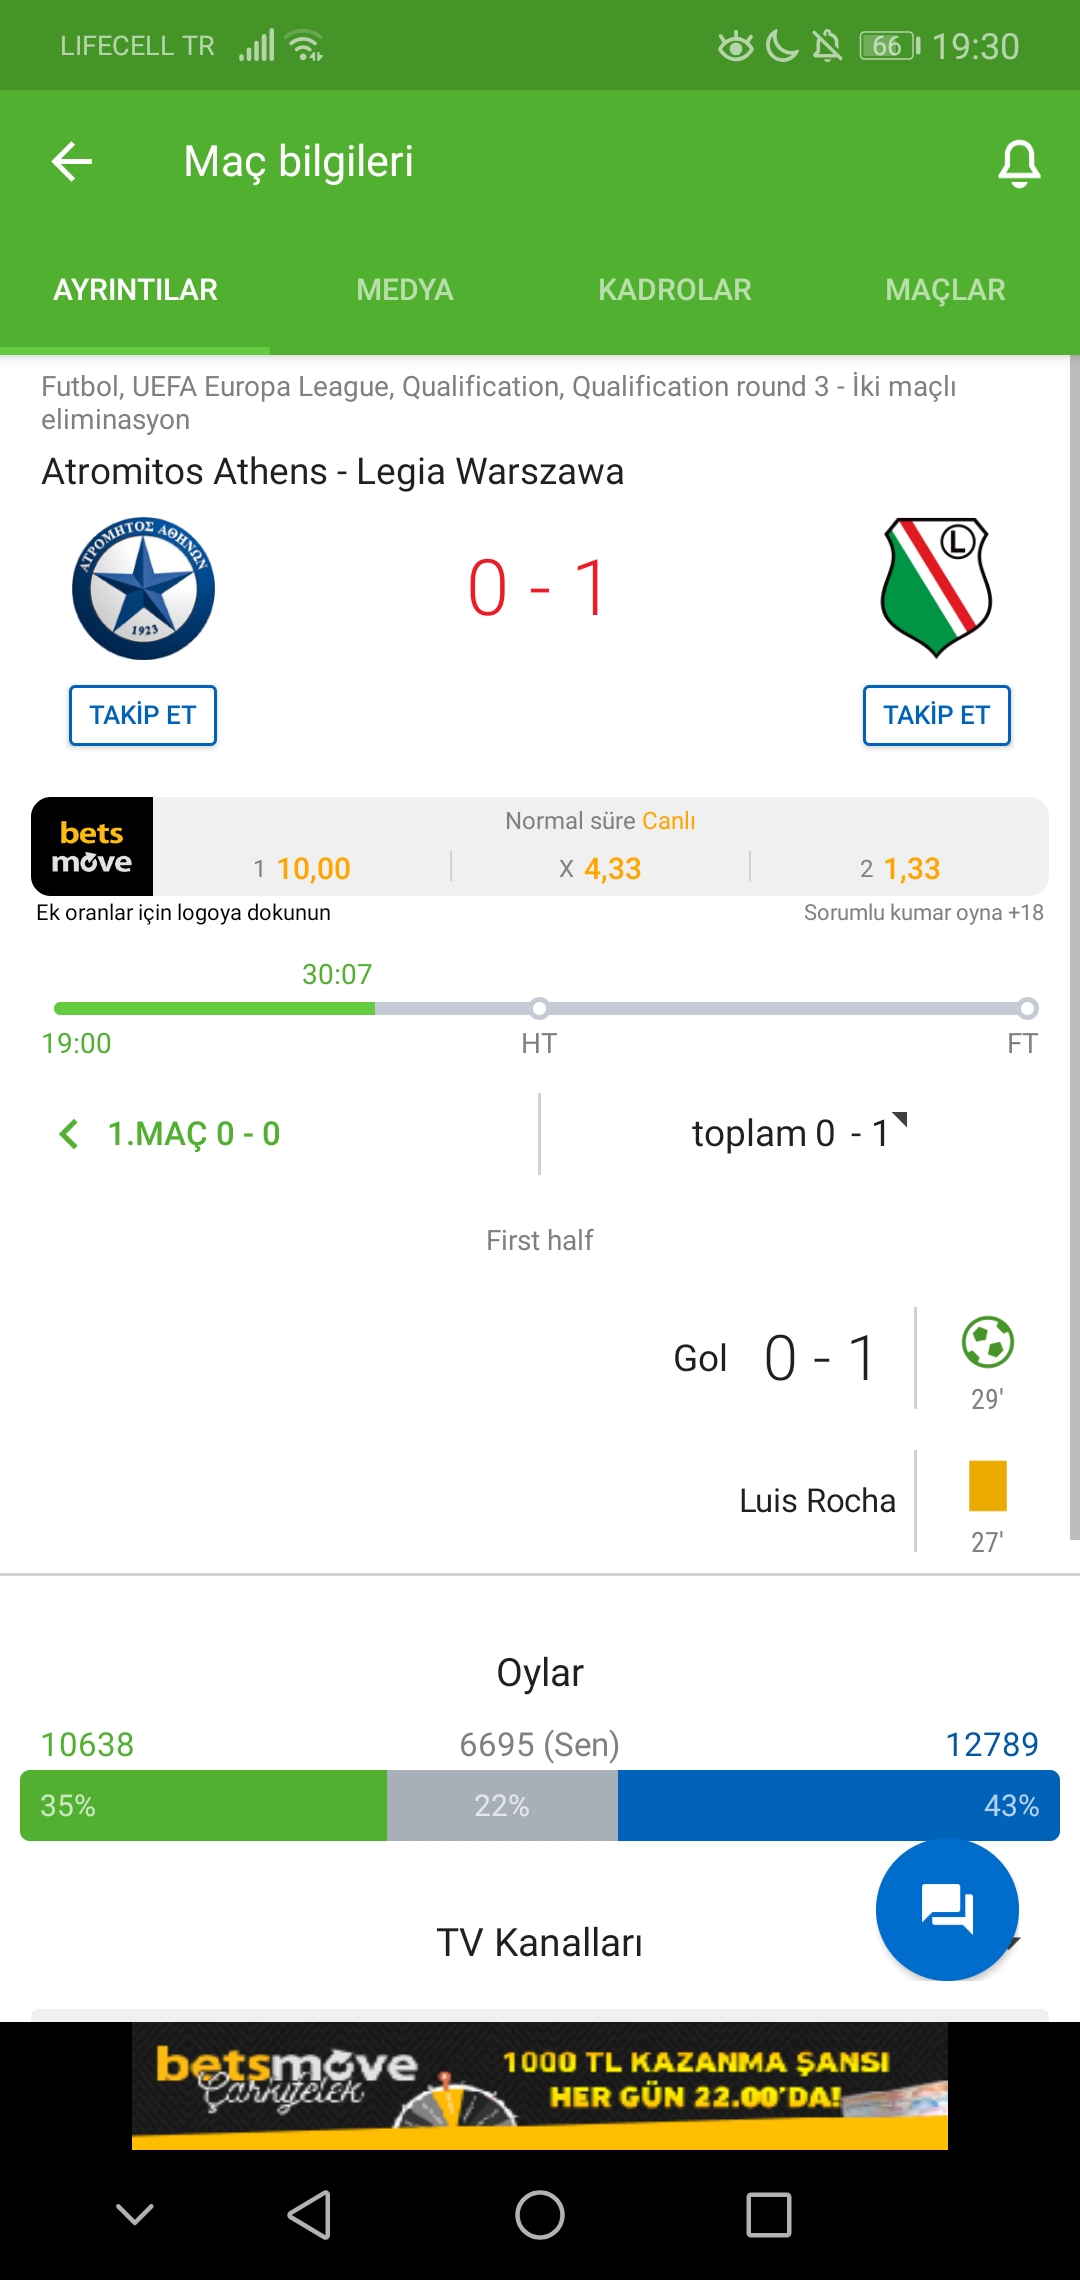Select away win odds 1,33
This screenshot has height=2280, width=1080.
pyautogui.click(x=900, y=868)
